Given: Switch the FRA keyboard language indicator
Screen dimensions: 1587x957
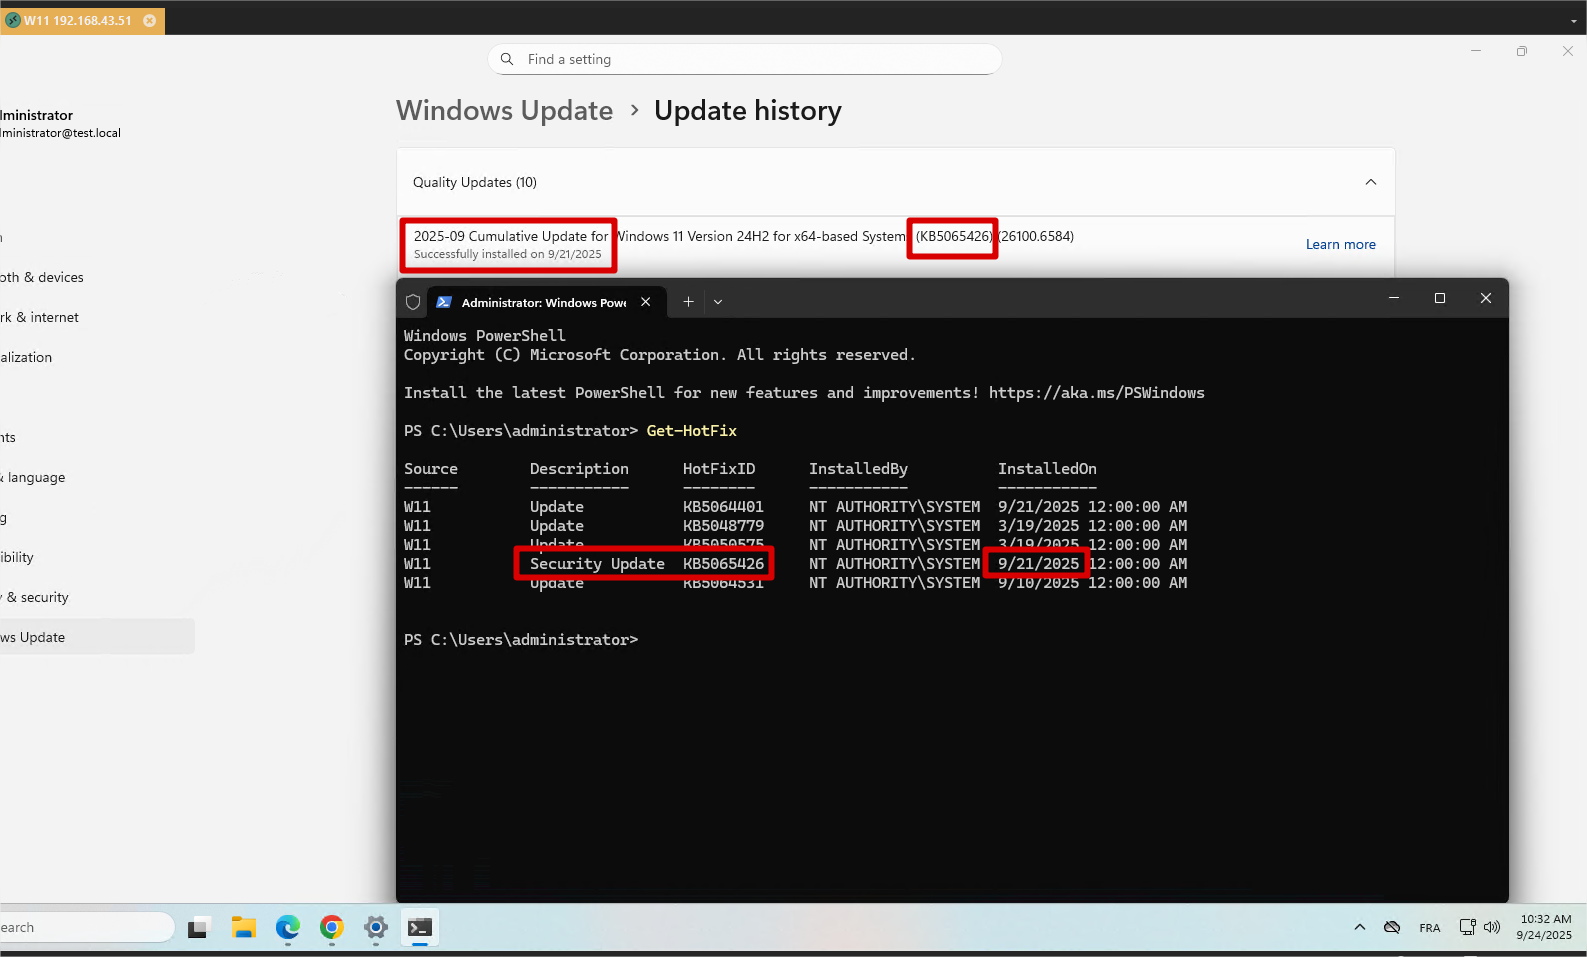Looking at the screenshot, I should [x=1429, y=928].
